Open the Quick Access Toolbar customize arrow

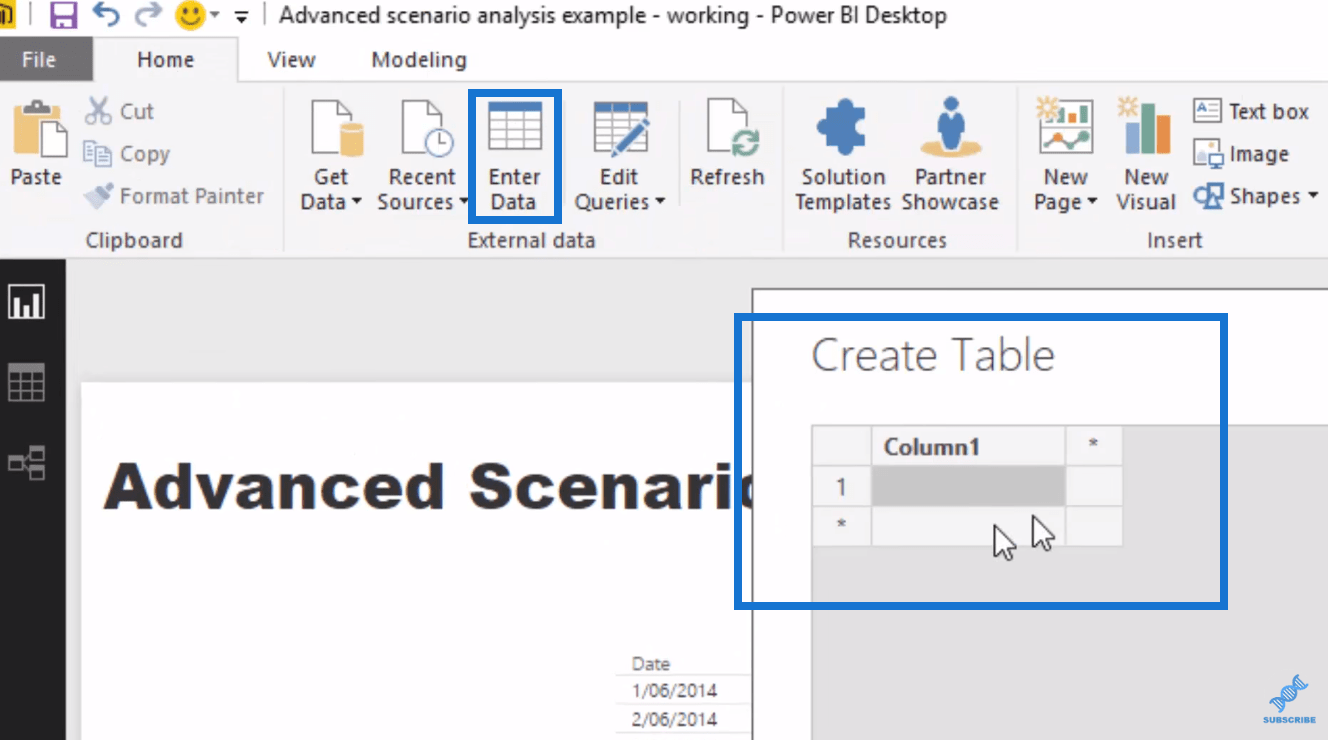241,17
